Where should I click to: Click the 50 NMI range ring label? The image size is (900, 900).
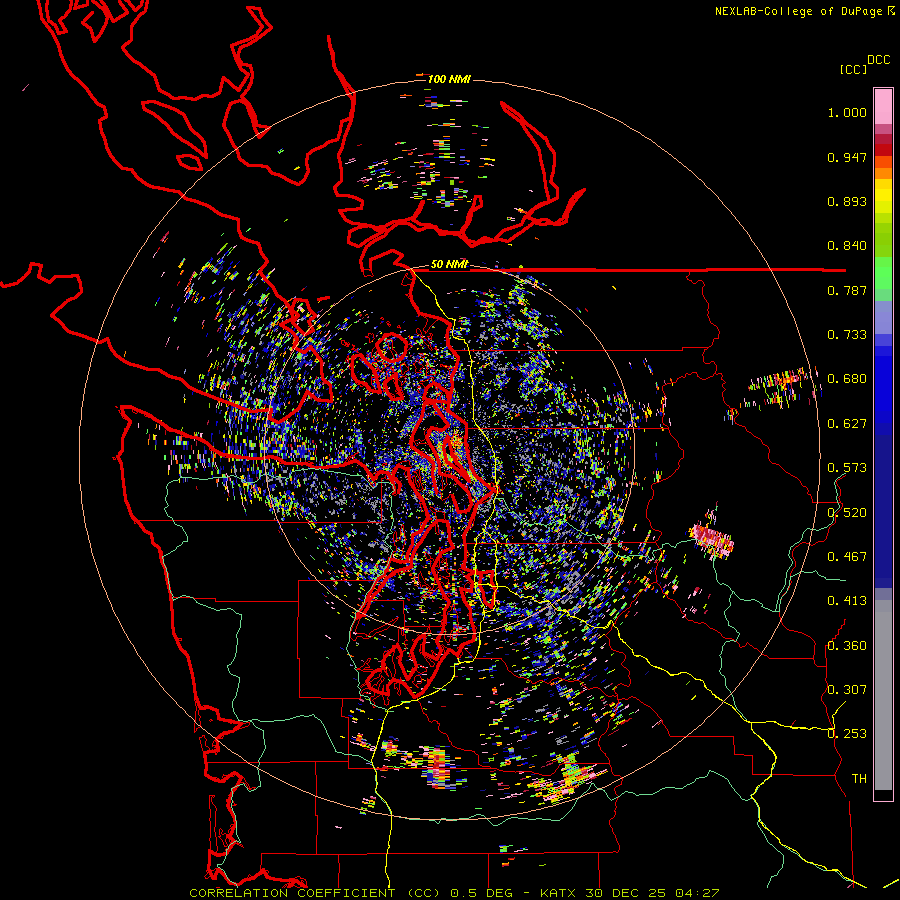click(x=449, y=264)
